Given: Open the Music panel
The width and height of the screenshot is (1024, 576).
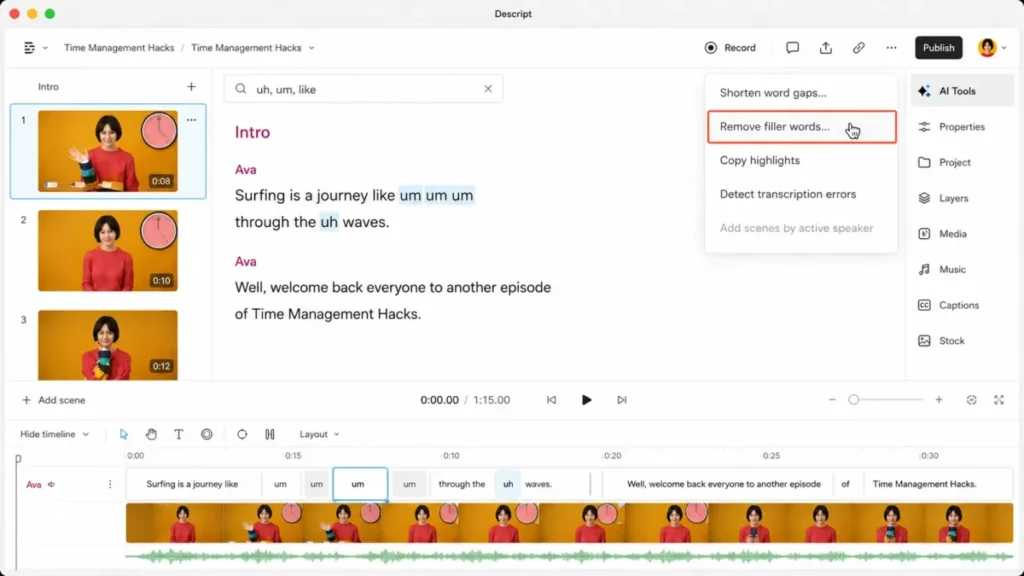Looking at the screenshot, I should [961, 269].
